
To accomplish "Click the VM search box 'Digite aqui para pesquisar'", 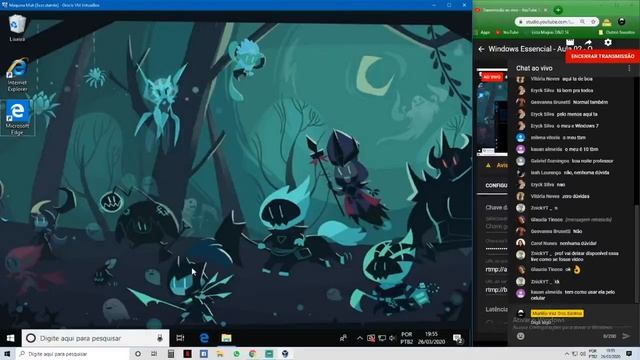I will point(95,338).
